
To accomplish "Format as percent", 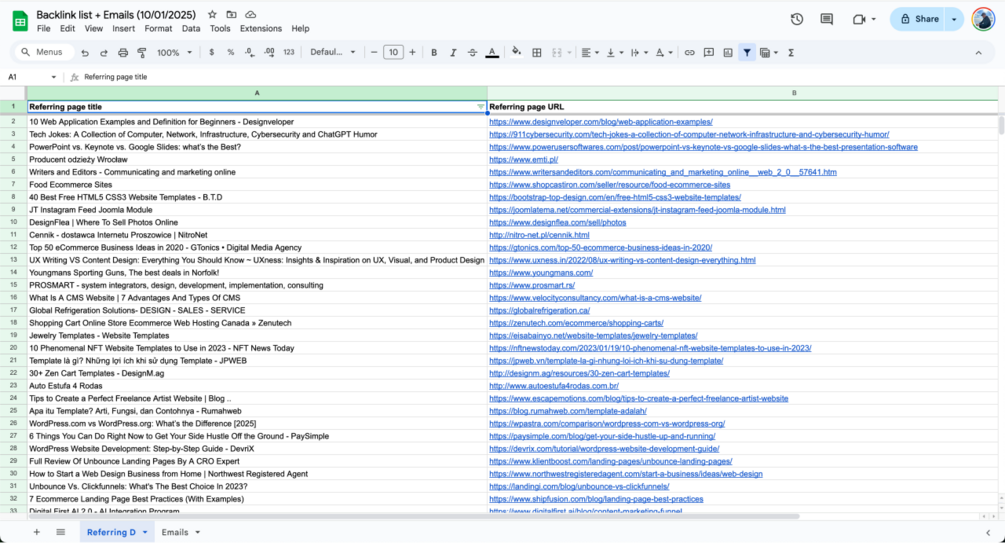I will tap(231, 53).
